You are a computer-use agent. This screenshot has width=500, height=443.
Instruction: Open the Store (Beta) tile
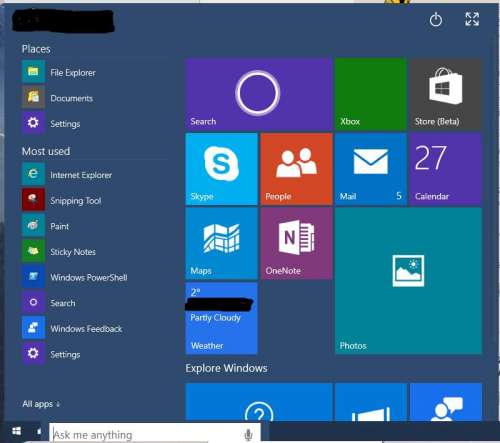(446, 94)
